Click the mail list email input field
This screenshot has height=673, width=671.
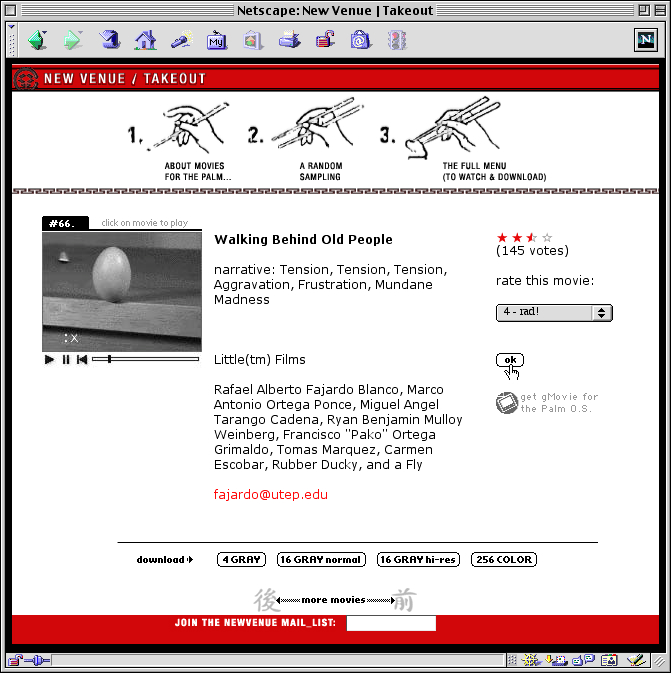point(391,623)
